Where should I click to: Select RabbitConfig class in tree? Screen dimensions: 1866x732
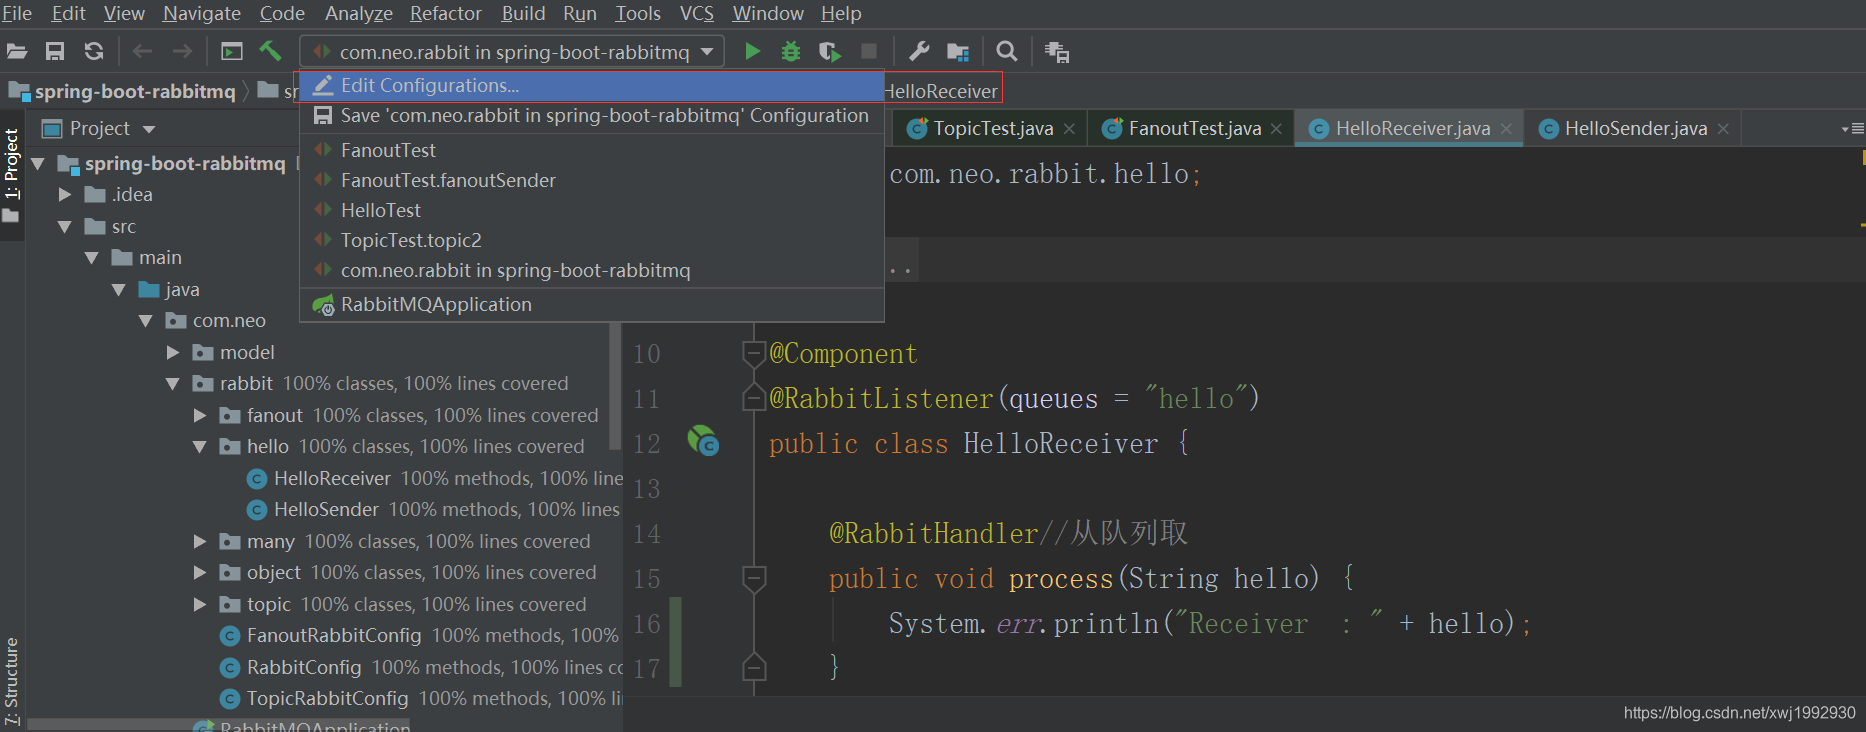(x=304, y=667)
